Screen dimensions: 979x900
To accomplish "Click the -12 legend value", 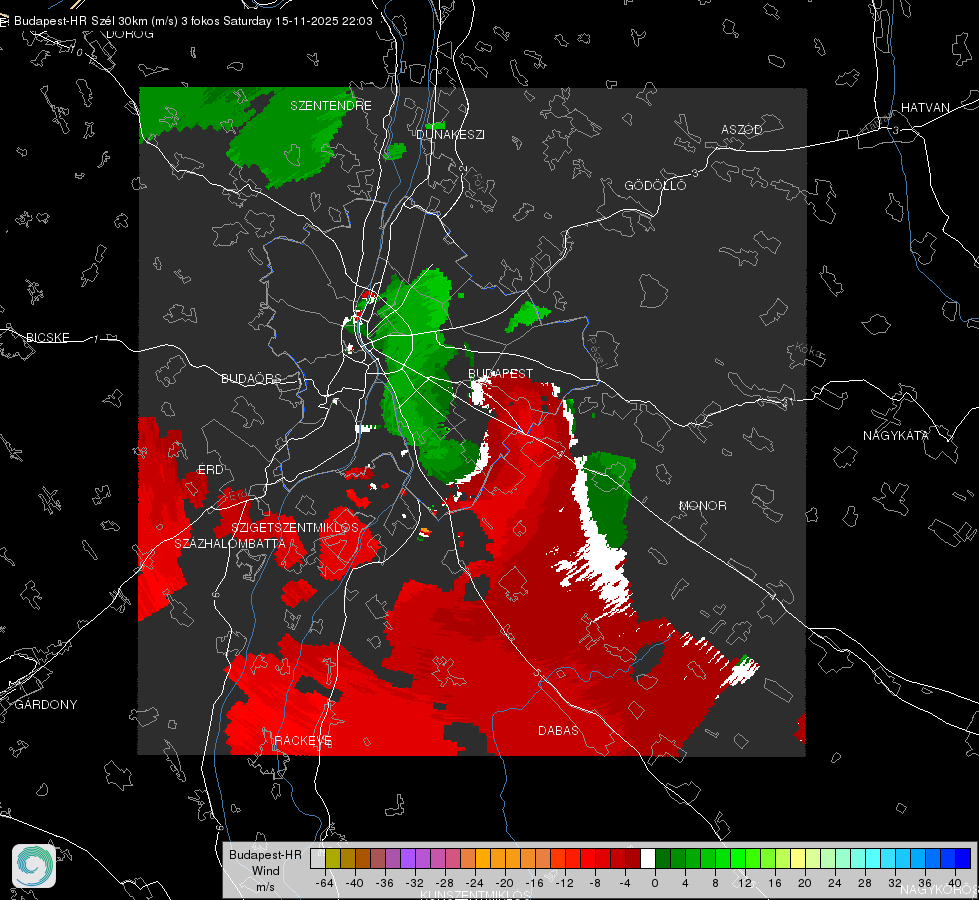I will coord(564,883).
